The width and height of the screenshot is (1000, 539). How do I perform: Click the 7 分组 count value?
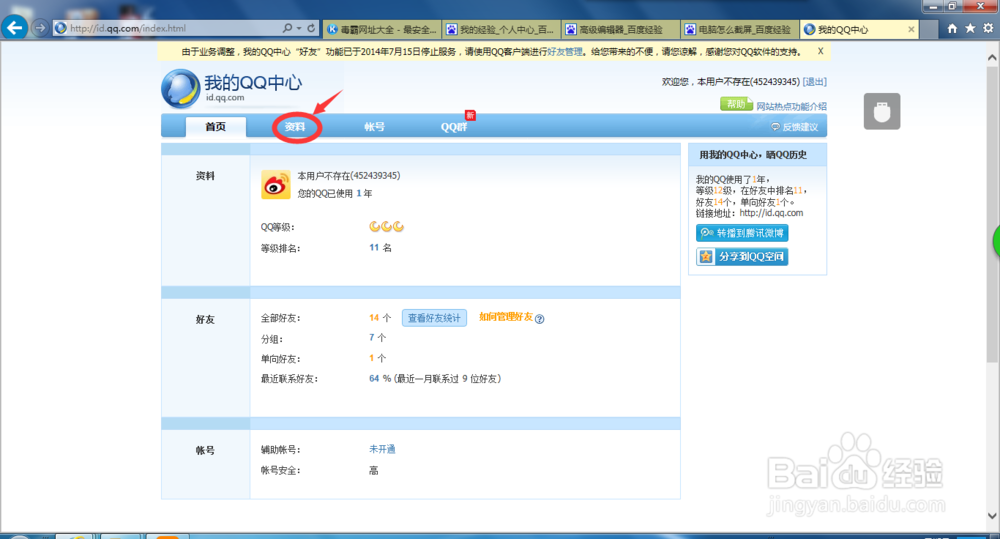pyautogui.click(x=372, y=337)
